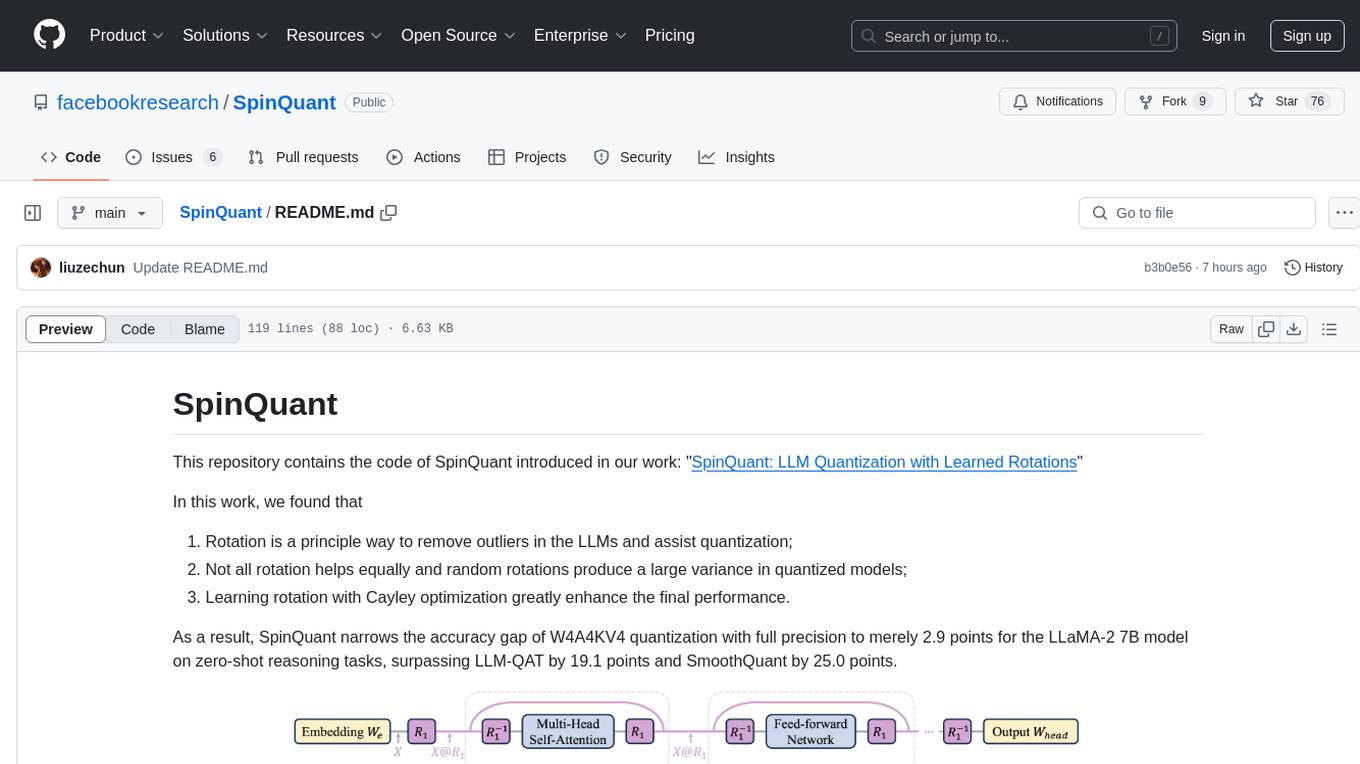Click SpinQuant in the file breadcrumb

pyautogui.click(x=220, y=212)
